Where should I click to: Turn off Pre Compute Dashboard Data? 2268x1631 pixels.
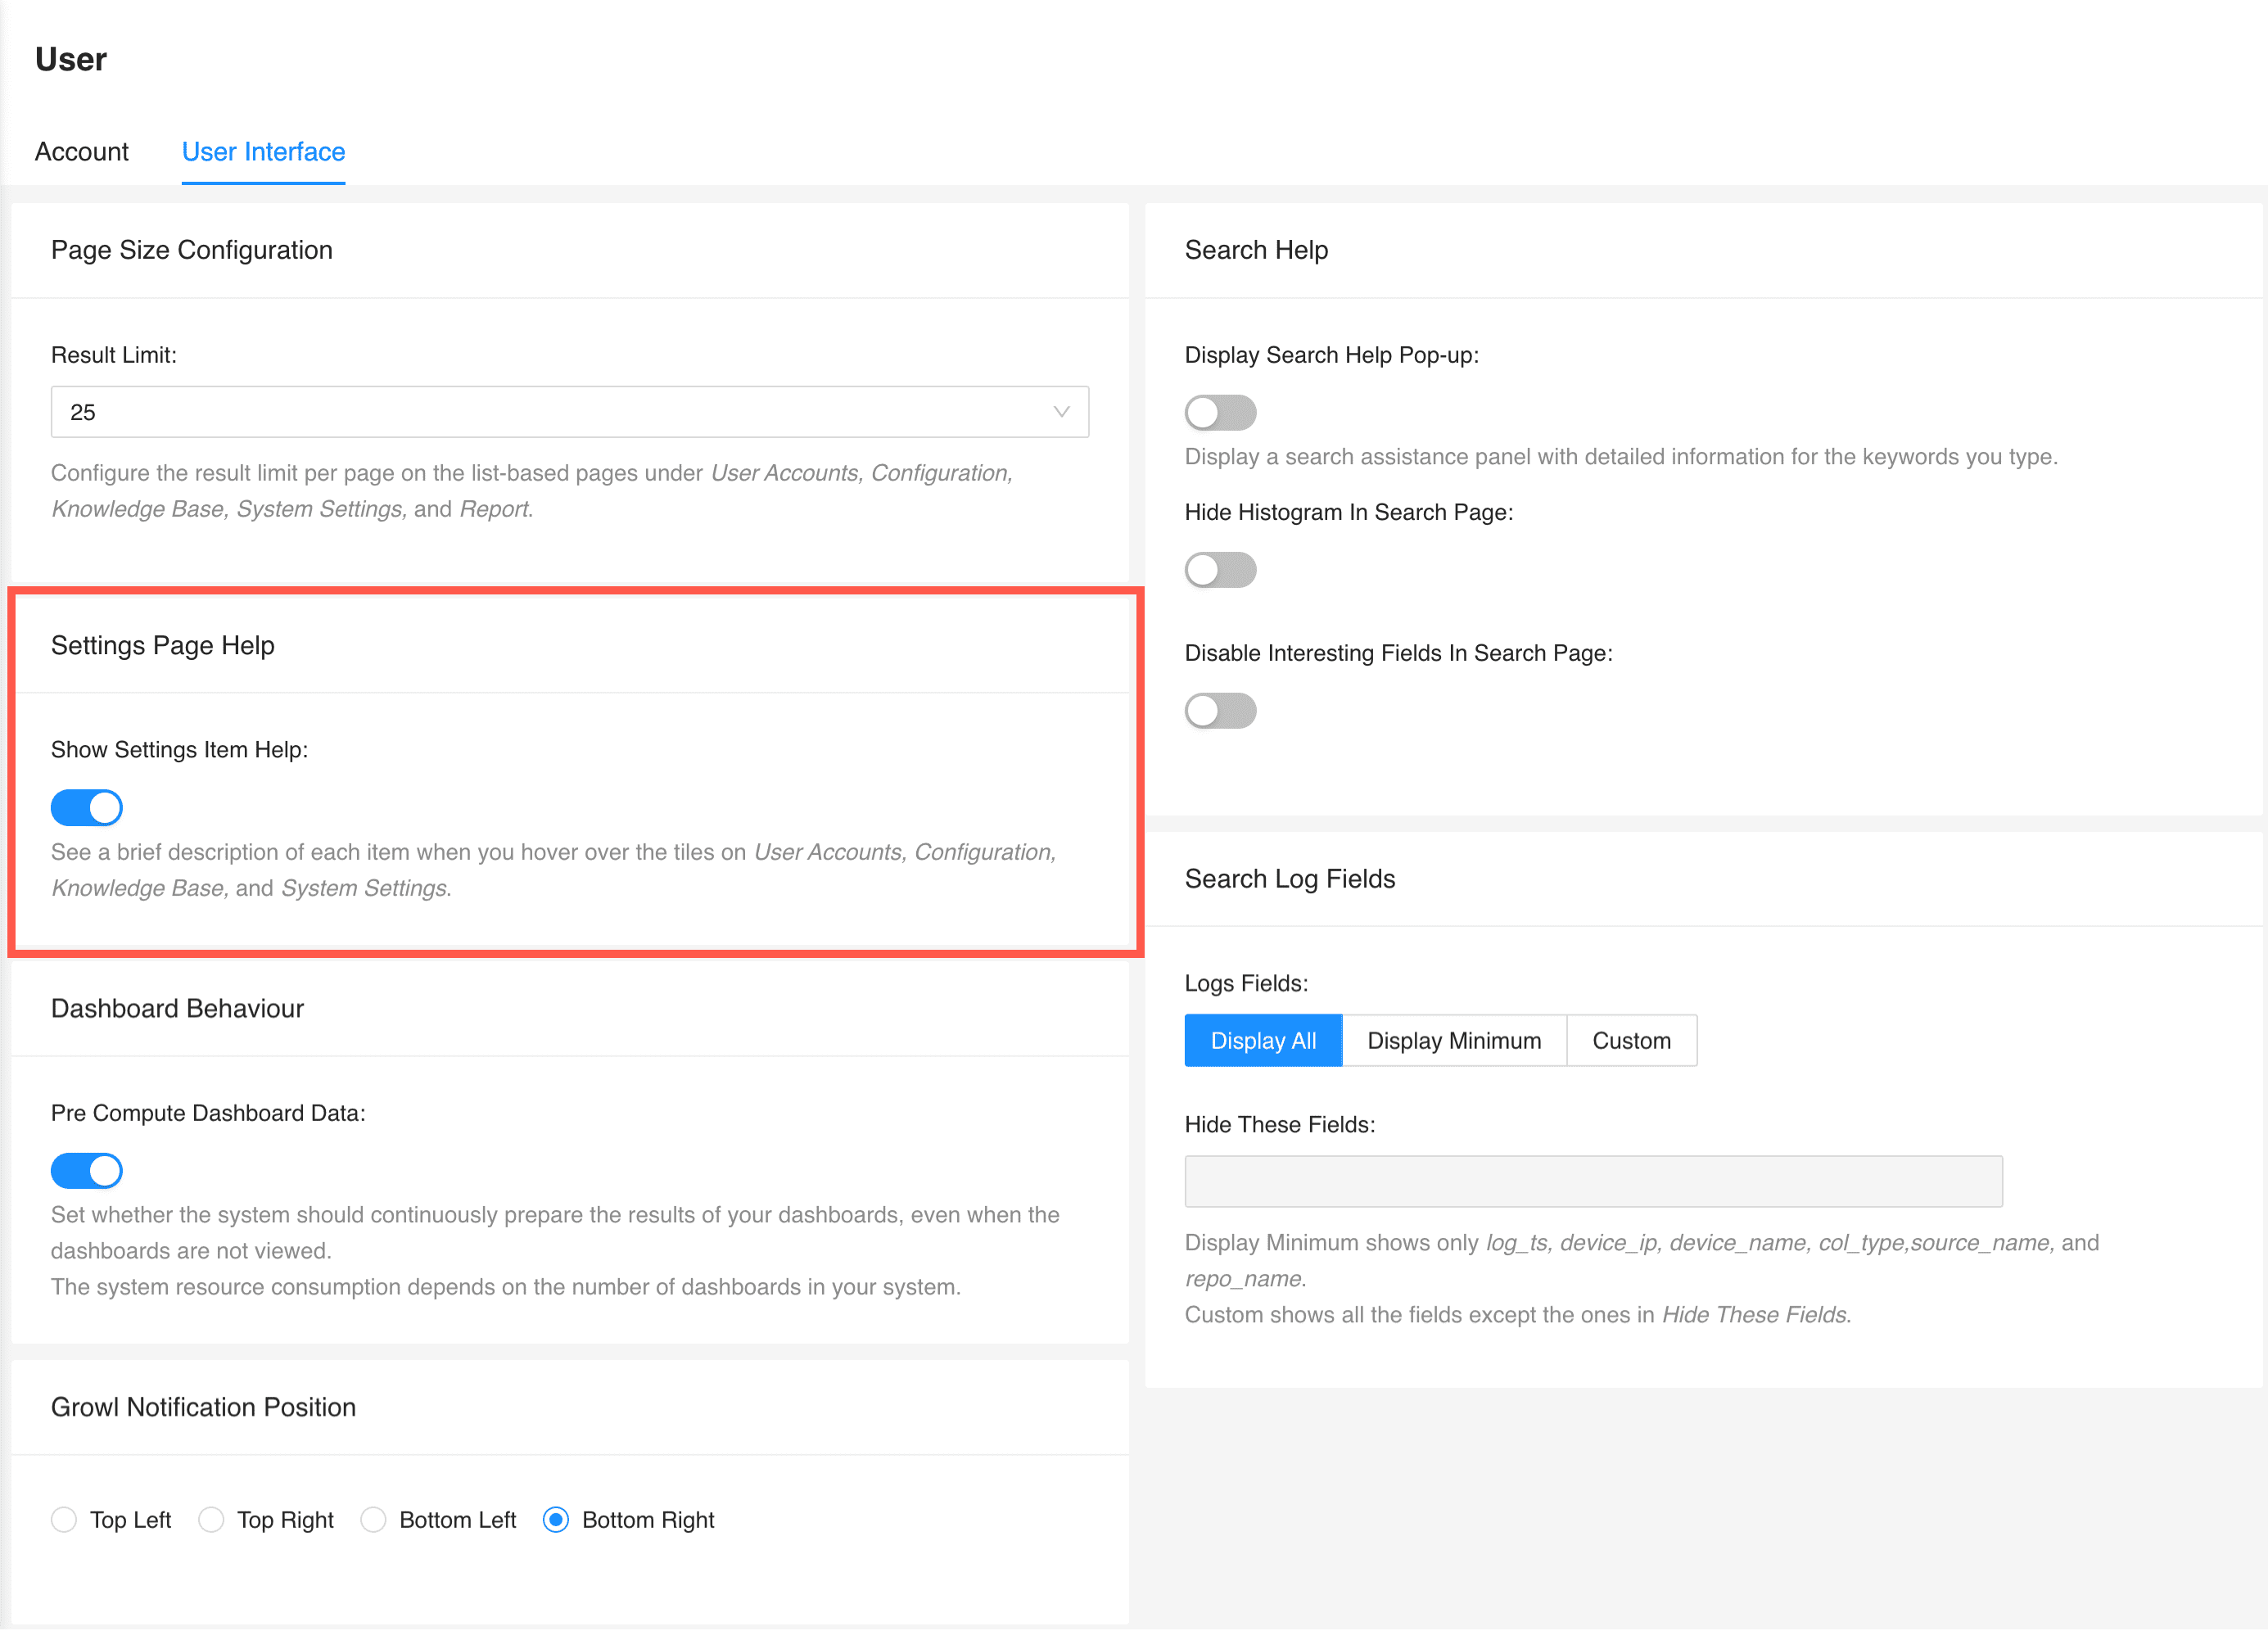tap(87, 1170)
